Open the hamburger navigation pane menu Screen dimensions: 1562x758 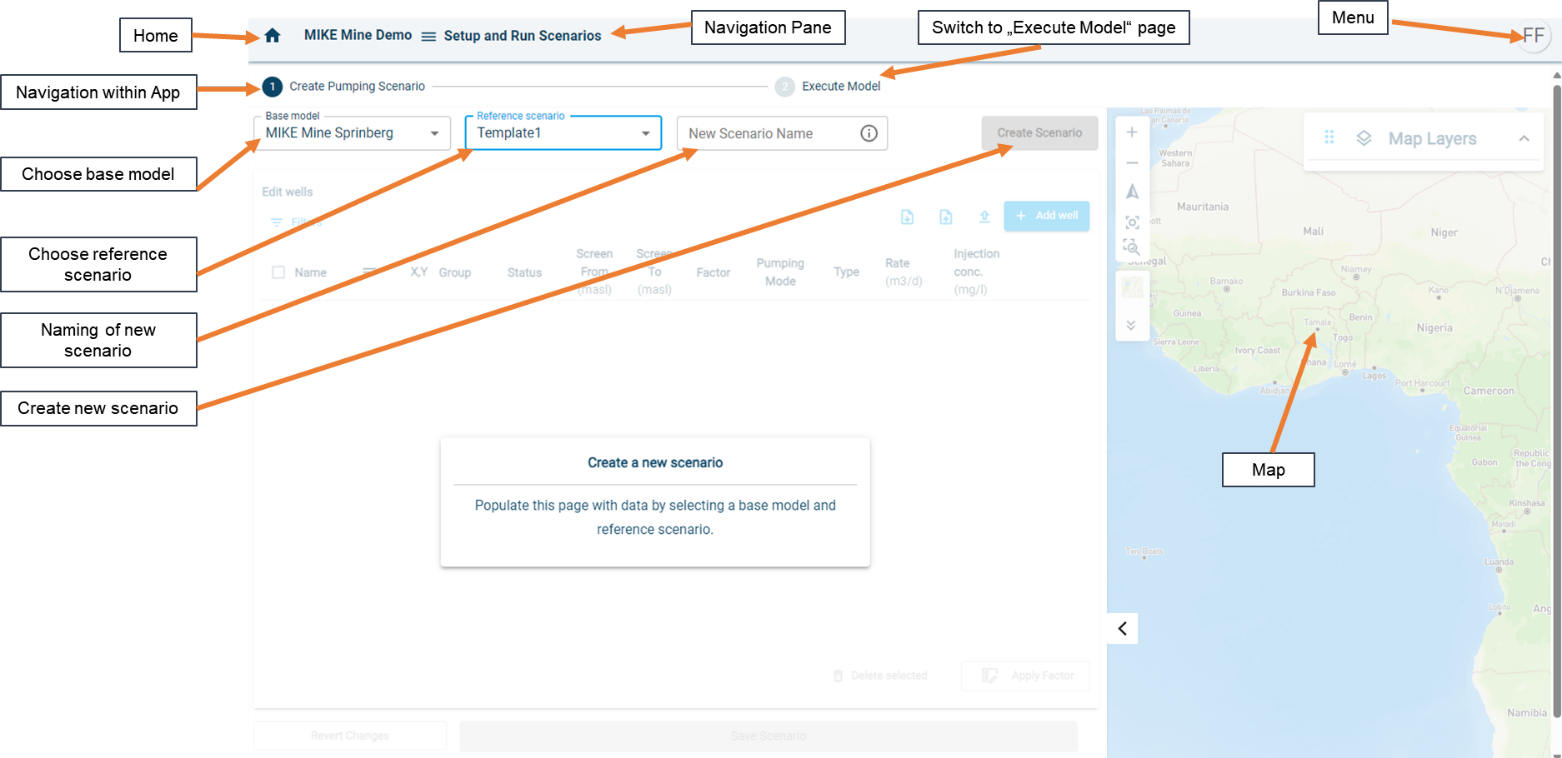pos(428,36)
